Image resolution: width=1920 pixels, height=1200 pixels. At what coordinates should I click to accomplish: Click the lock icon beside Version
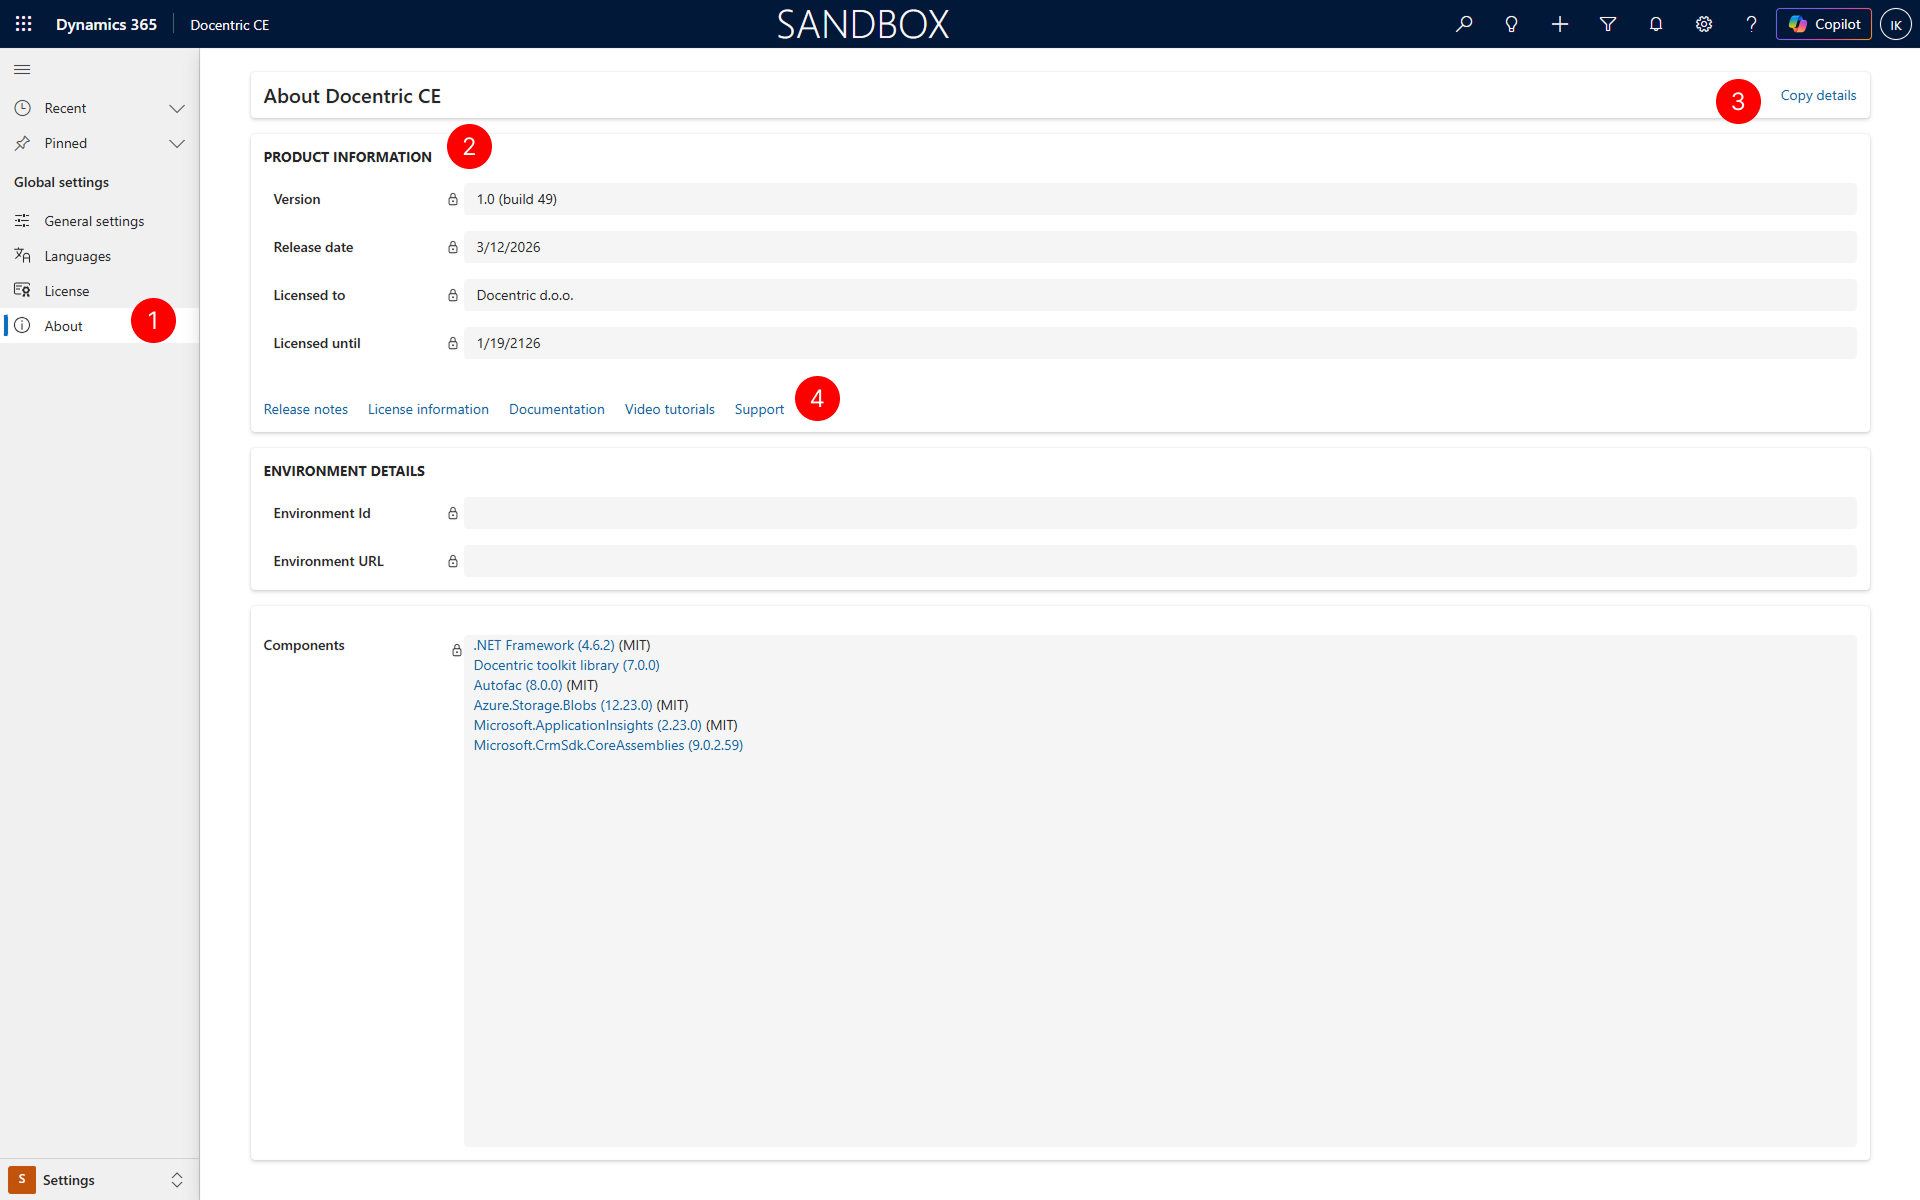tap(453, 199)
